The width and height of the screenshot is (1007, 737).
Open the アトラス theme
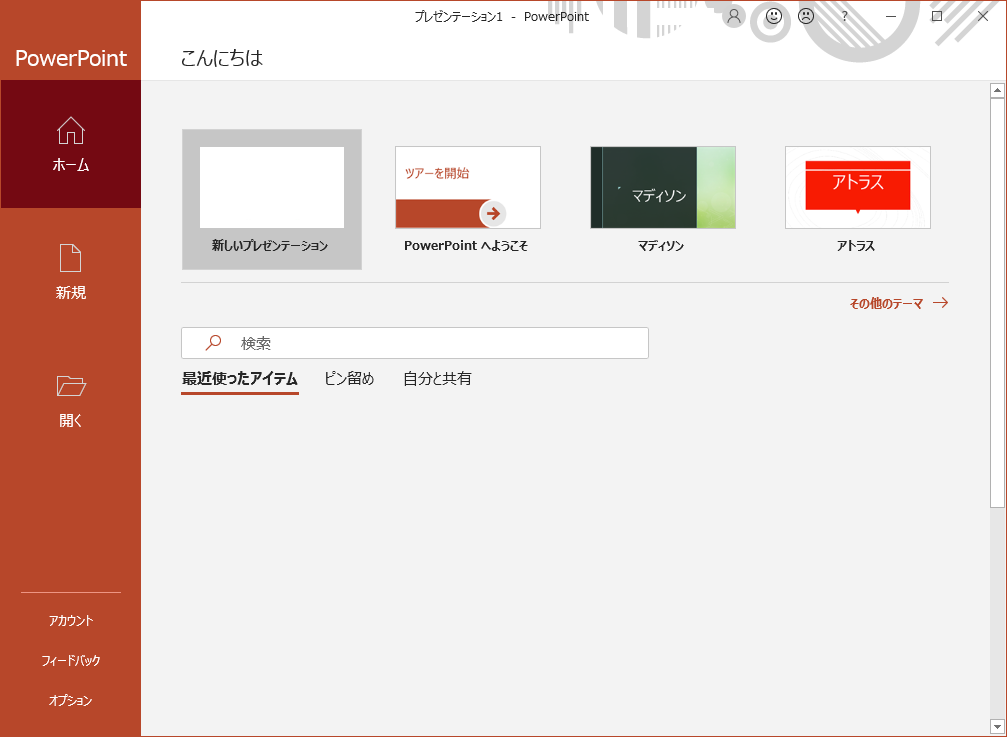[x=857, y=187]
